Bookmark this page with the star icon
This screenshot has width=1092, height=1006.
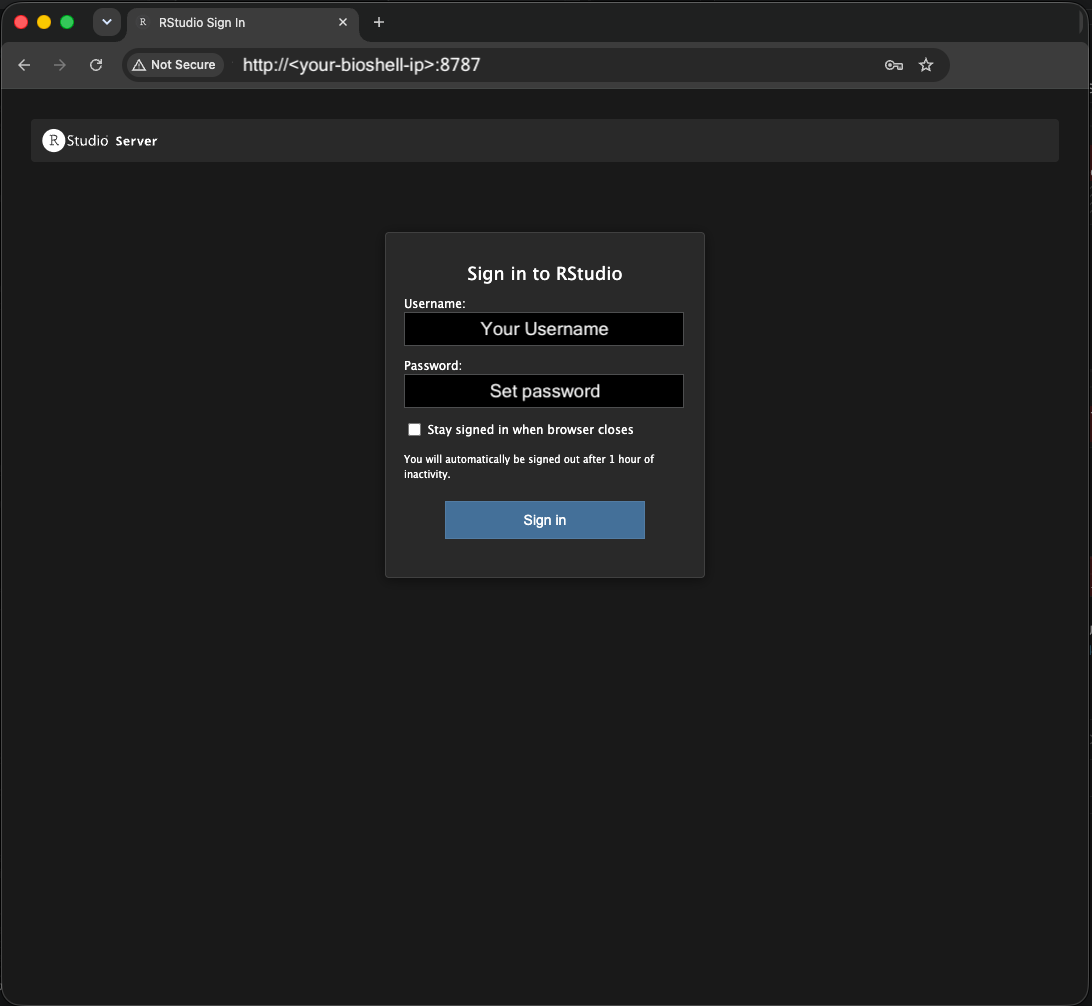click(926, 65)
